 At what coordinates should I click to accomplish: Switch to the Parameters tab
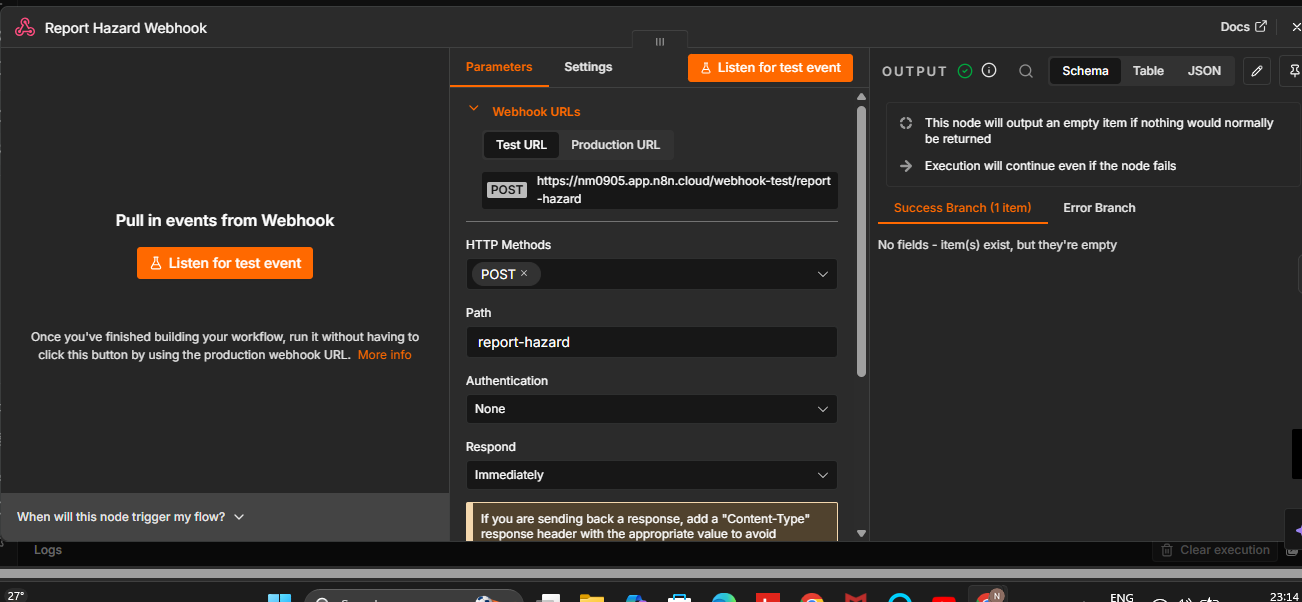coord(499,67)
